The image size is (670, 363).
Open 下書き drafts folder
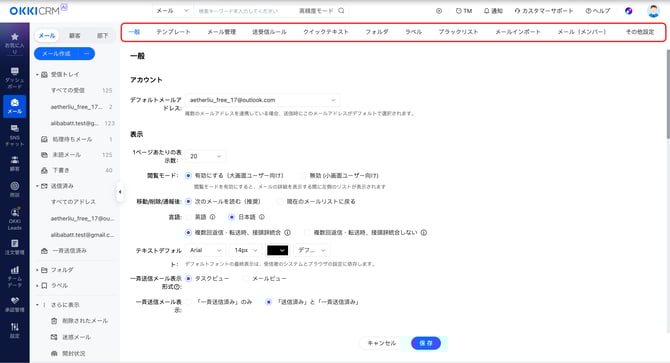60,170
